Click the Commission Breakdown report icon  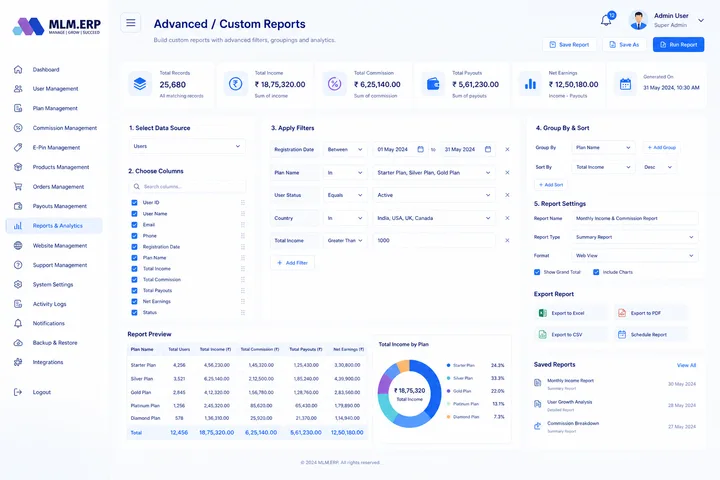coord(537,426)
